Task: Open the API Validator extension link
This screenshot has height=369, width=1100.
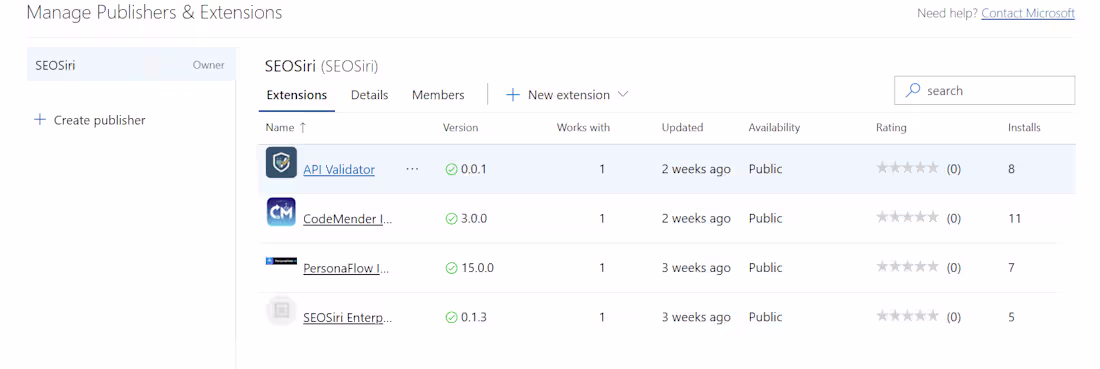Action: [339, 169]
